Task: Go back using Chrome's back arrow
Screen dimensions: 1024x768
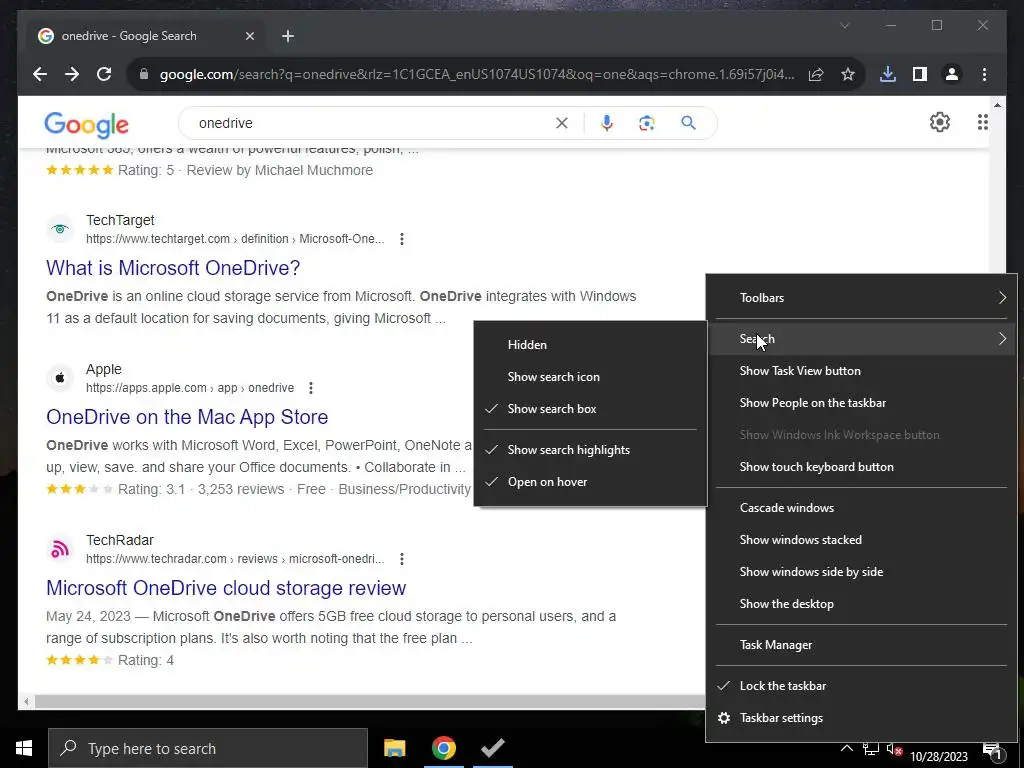Action: [40, 74]
